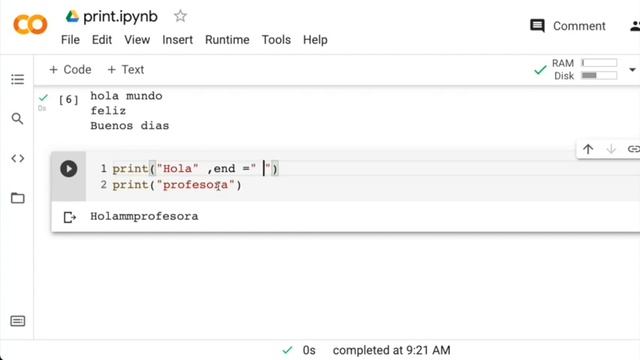Open the table of contents sidebar
The width and height of the screenshot is (640, 360).
click(x=18, y=79)
